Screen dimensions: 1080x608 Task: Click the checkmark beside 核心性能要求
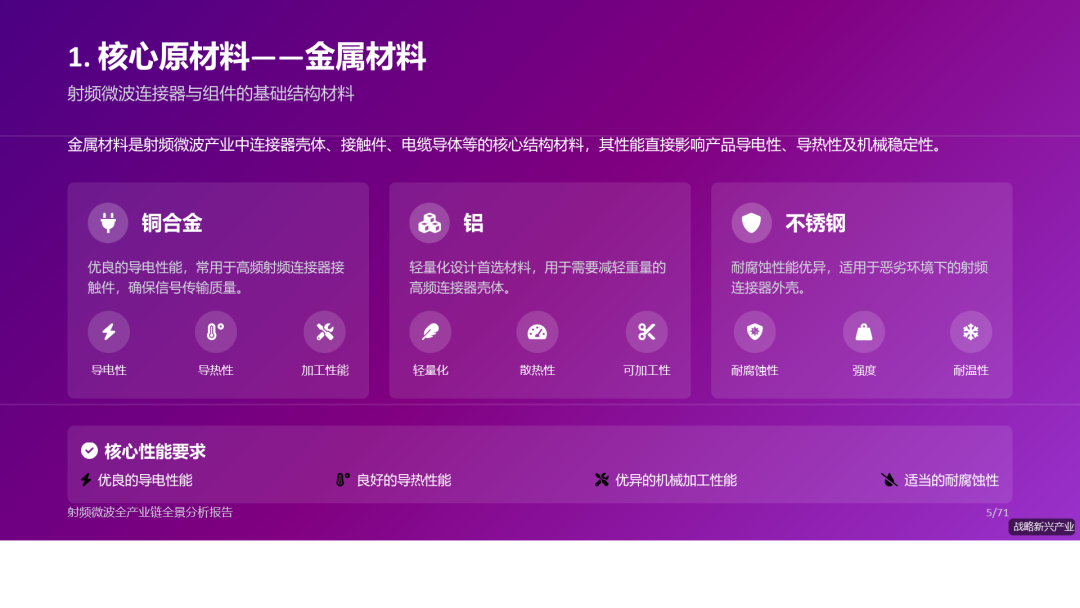(x=87, y=451)
